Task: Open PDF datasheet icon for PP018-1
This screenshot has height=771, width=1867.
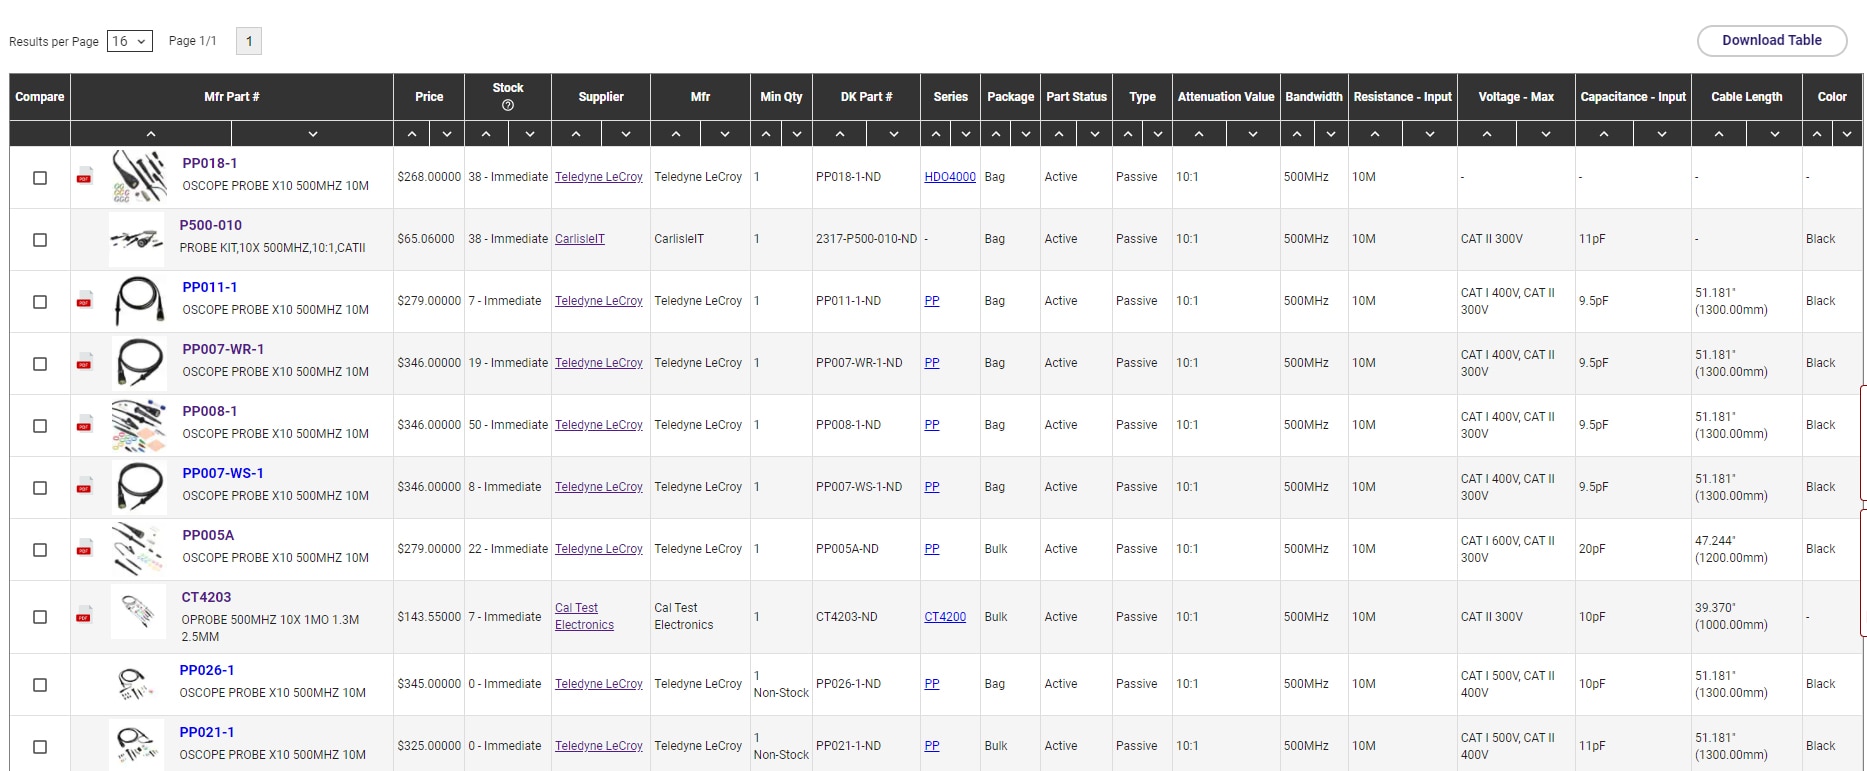Action: 85,177
